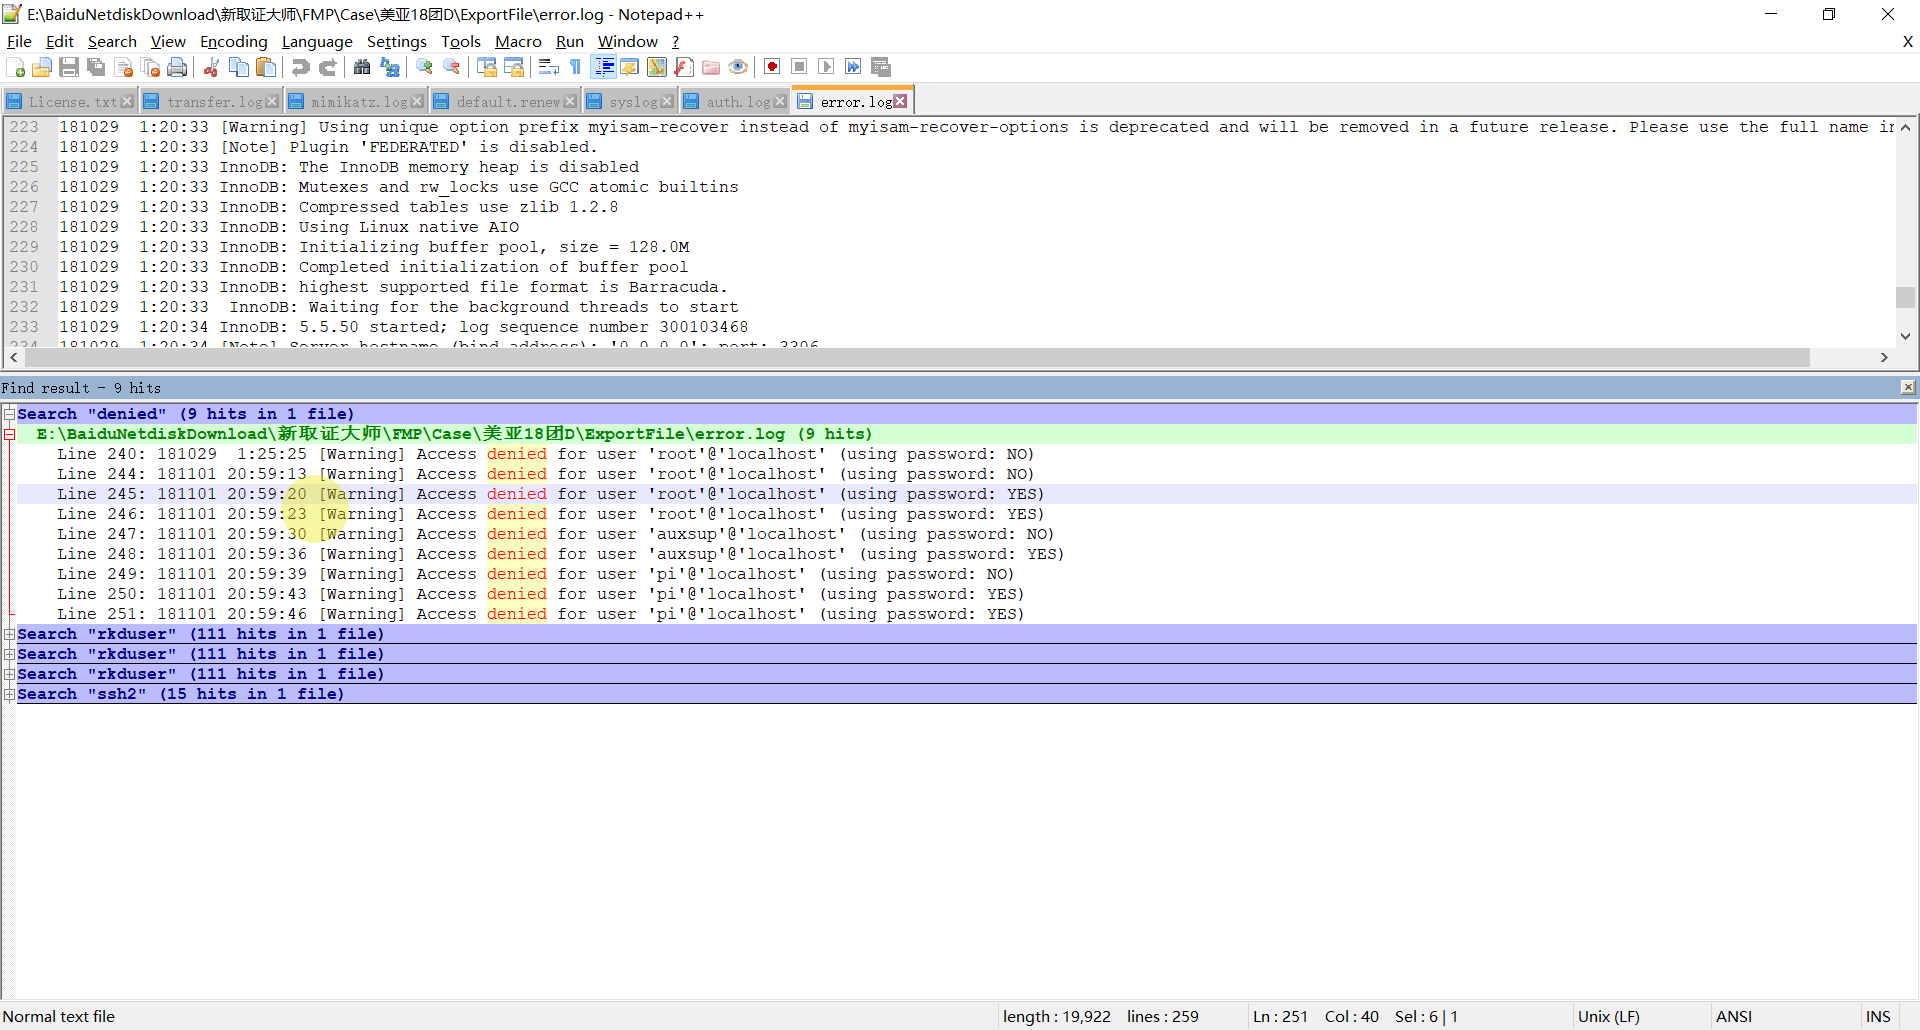Play back the recorded macro
Screen dimensions: 1920x1030
[x=826, y=67]
